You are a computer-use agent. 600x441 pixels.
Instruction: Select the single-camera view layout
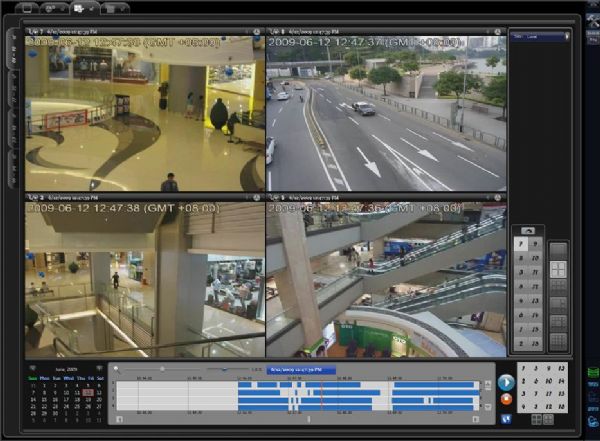(558, 250)
